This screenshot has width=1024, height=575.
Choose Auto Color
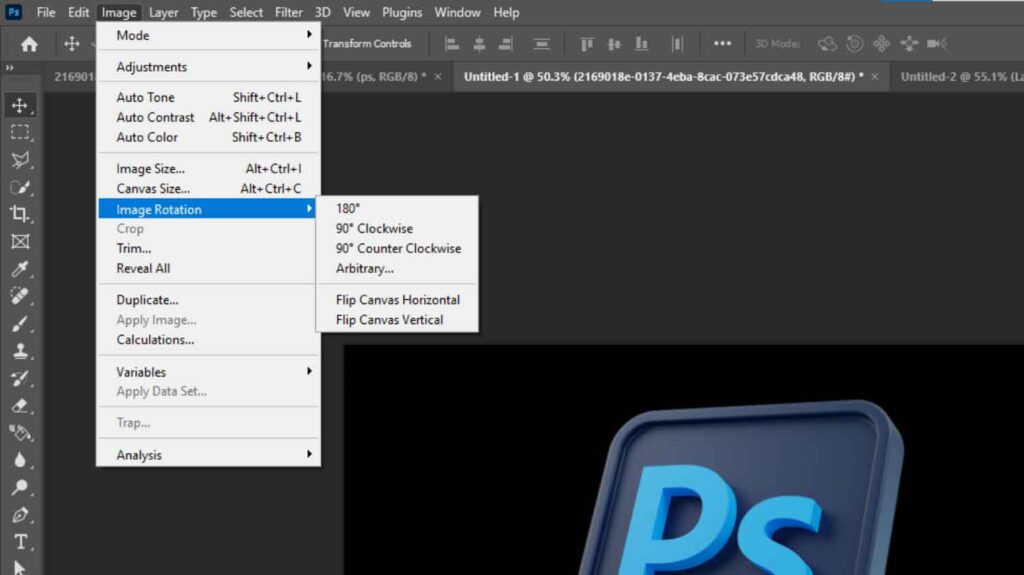[x=208, y=137]
